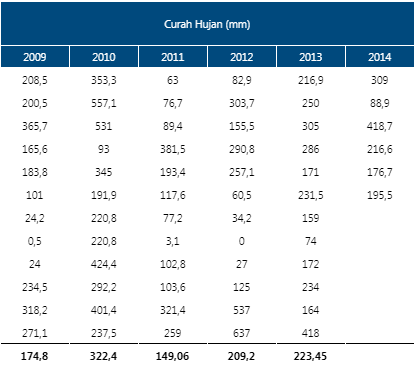414x366 pixels.
Task: Select the cell showing 102,8
Action: point(173,264)
